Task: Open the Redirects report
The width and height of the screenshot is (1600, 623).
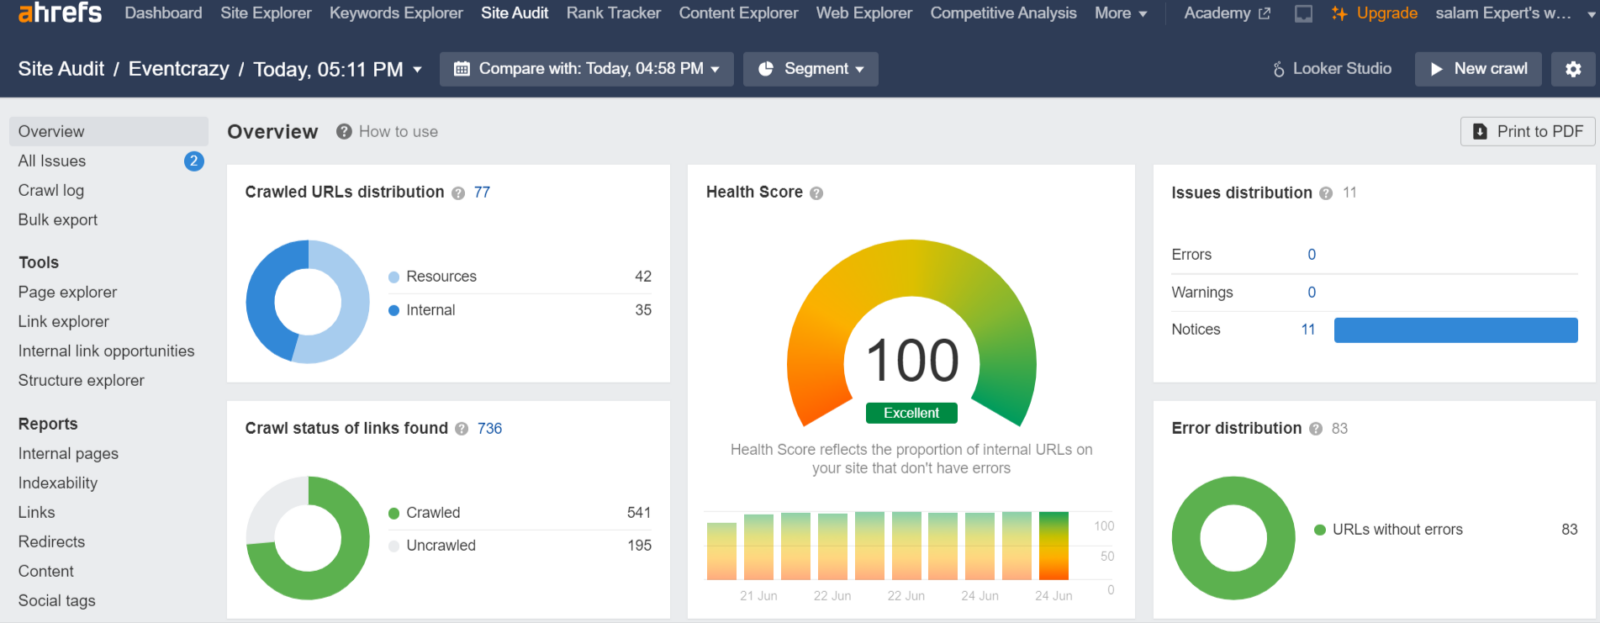Action: tap(52, 542)
